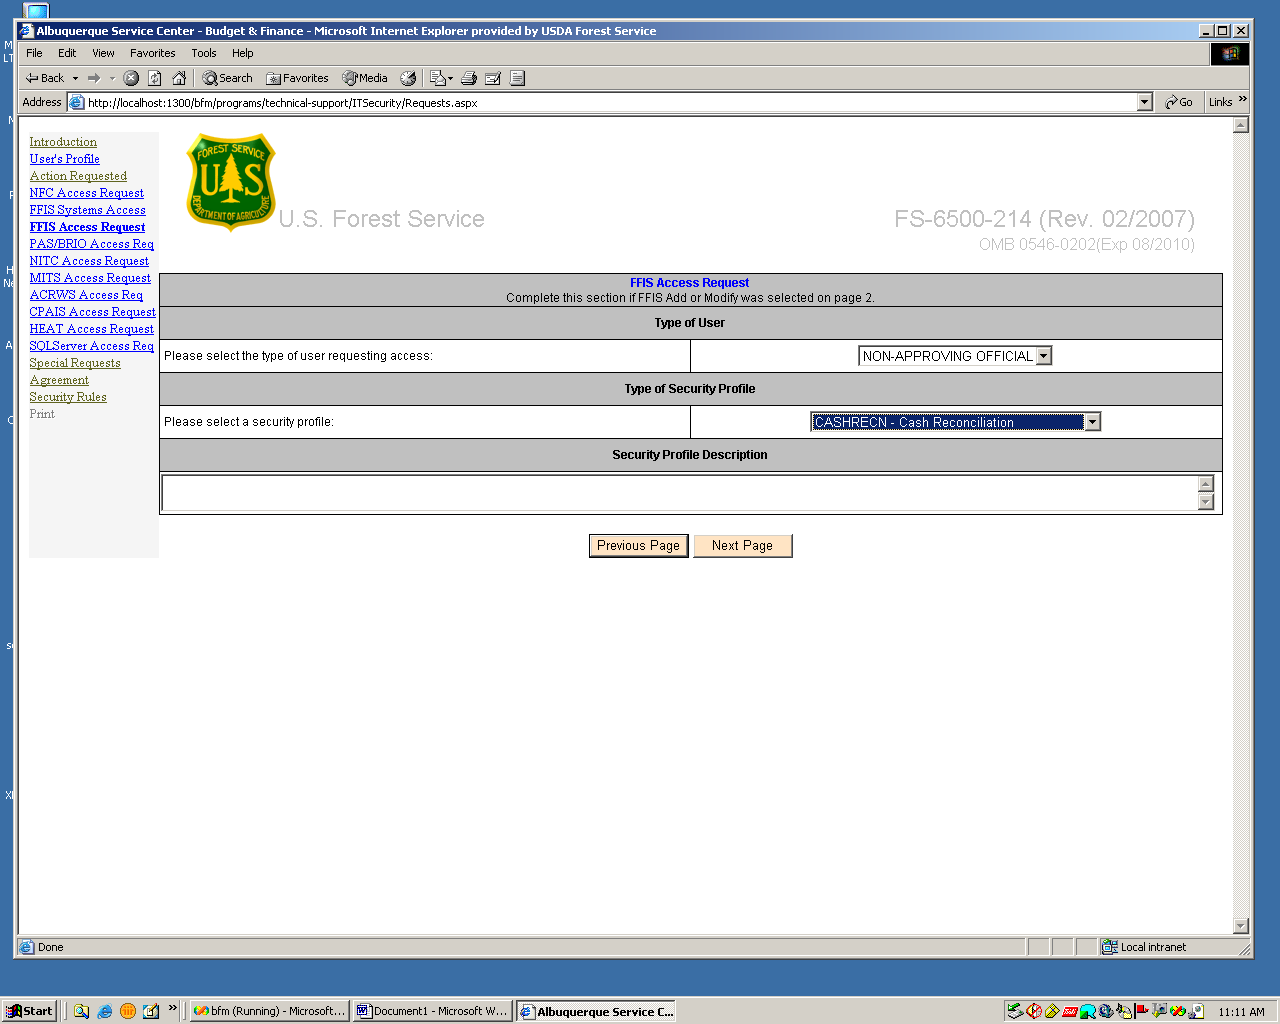Click the address bar URL field
Screen dimensions: 1280x1024
[611, 102]
